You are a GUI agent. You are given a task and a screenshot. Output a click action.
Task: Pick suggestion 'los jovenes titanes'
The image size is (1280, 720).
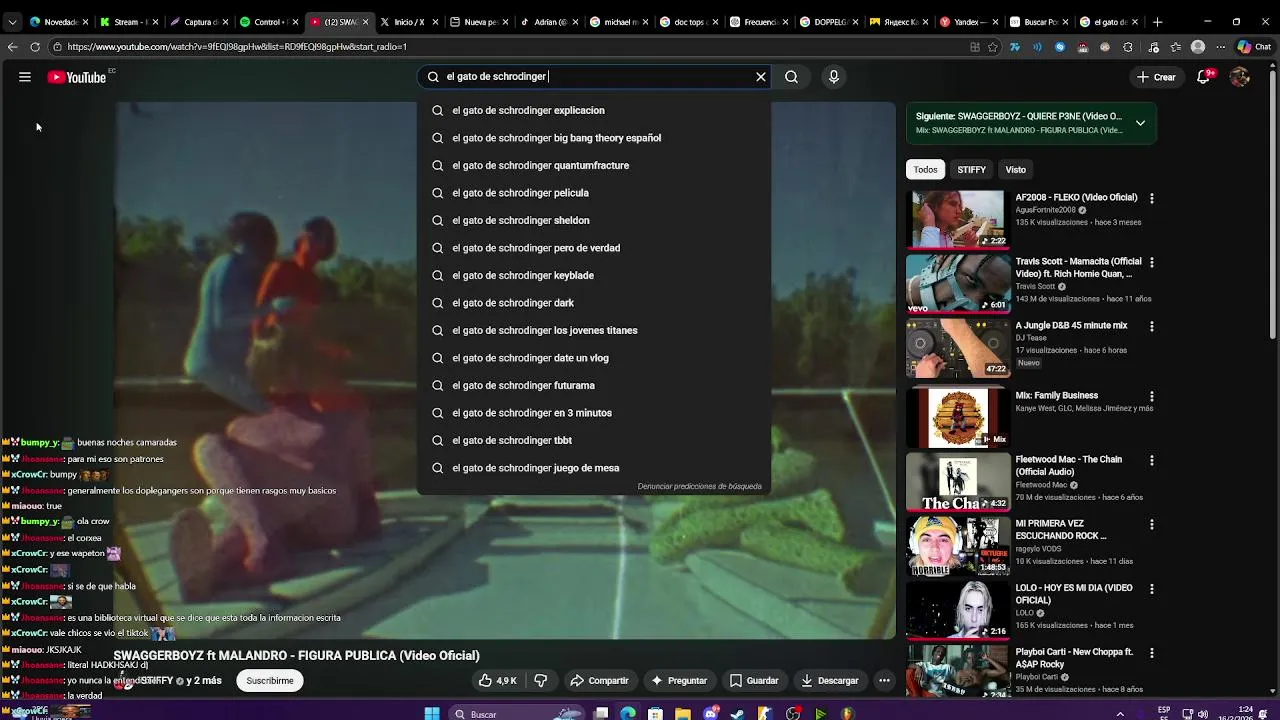[x=595, y=330]
